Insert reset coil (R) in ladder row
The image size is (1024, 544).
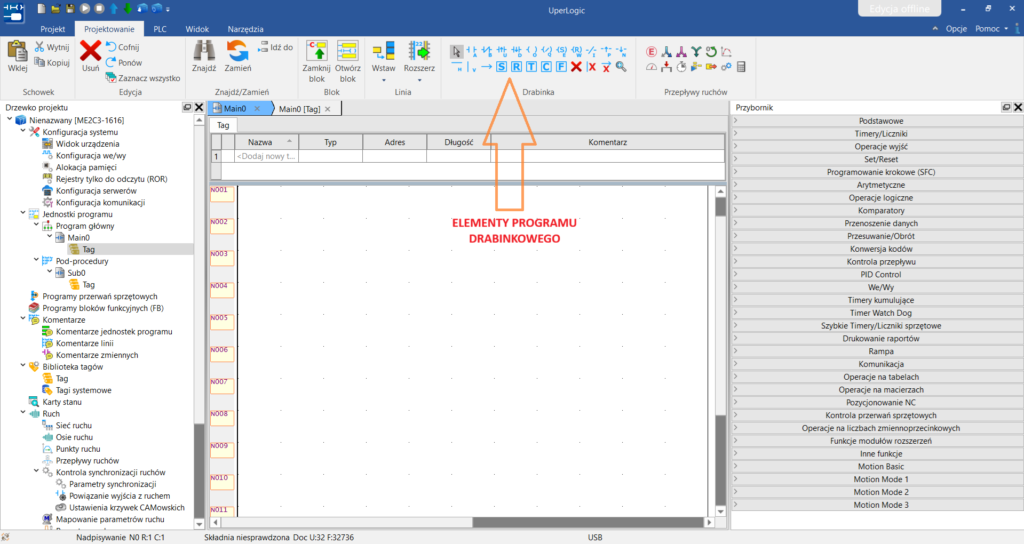pos(577,51)
